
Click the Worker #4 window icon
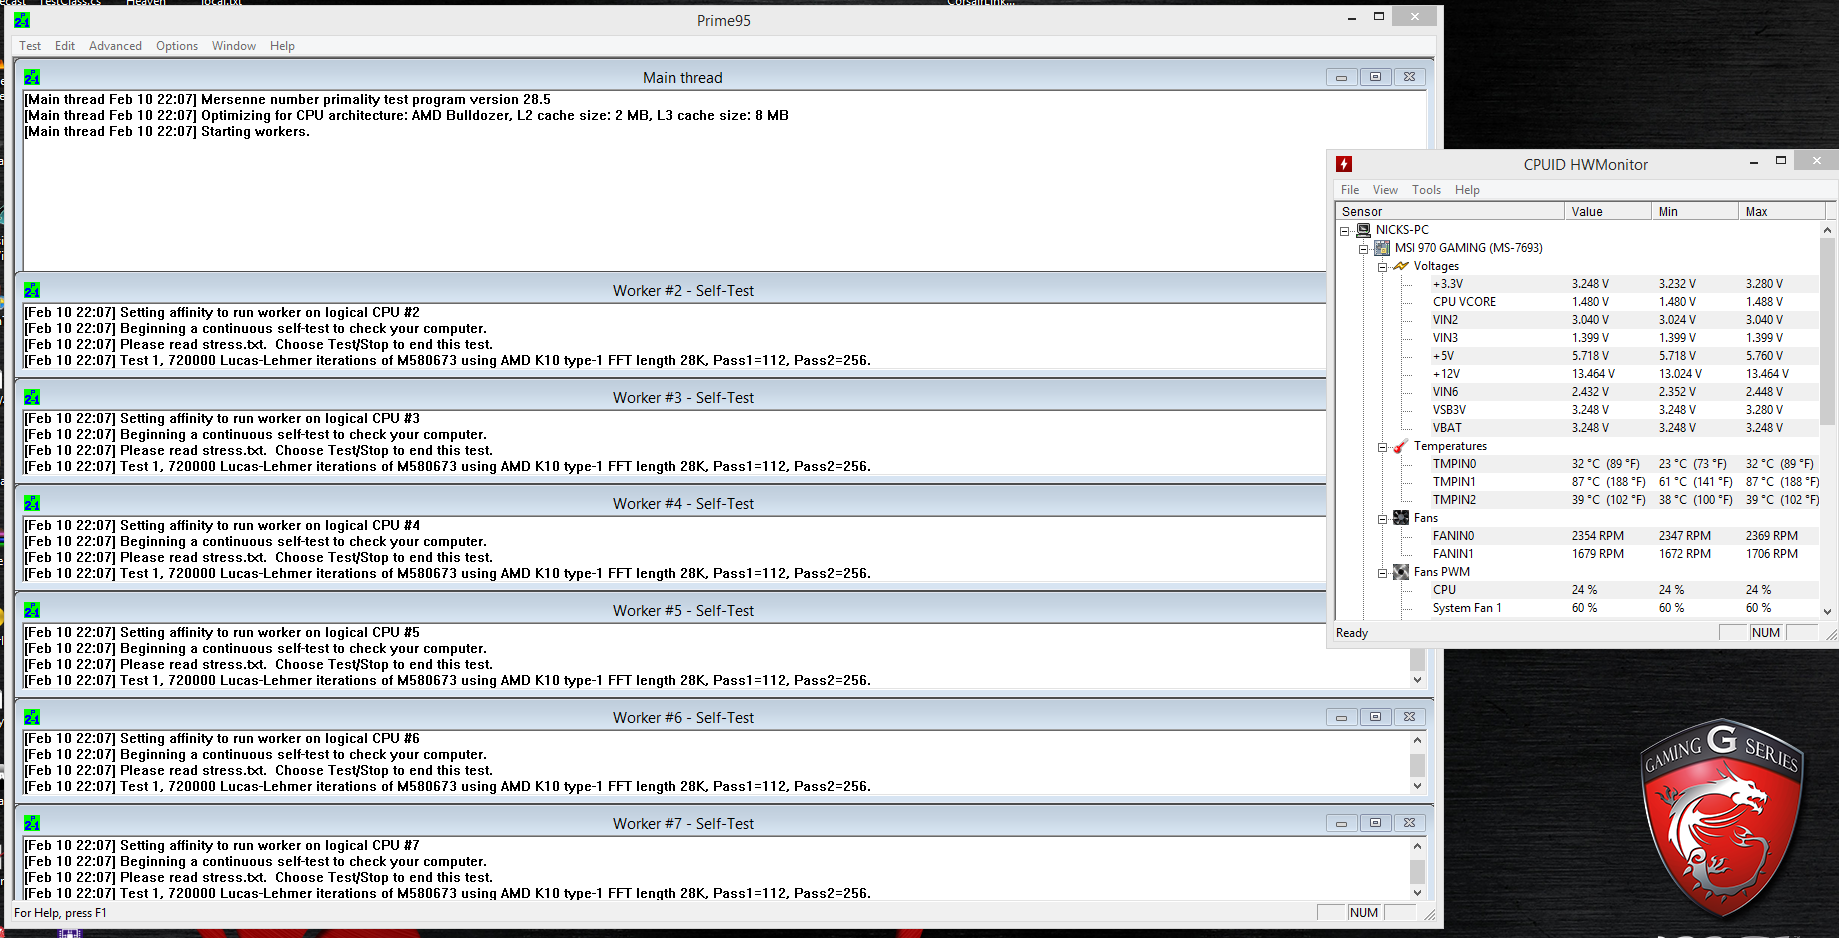[x=32, y=503]
